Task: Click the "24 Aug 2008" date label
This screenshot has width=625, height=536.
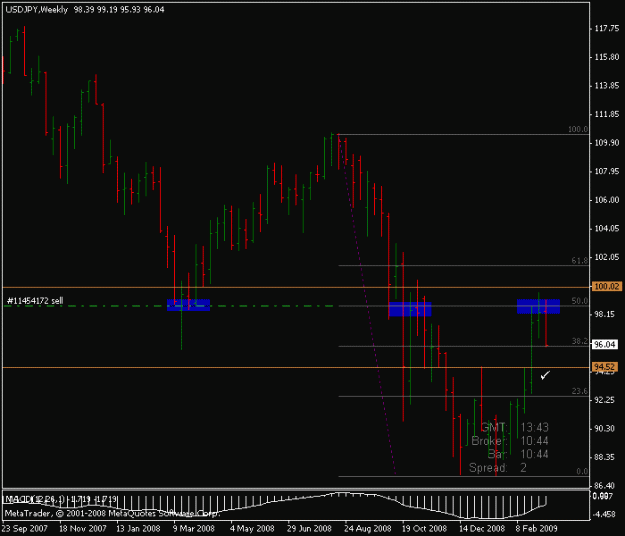Action: pyautogui.click(x=368, y=529)
